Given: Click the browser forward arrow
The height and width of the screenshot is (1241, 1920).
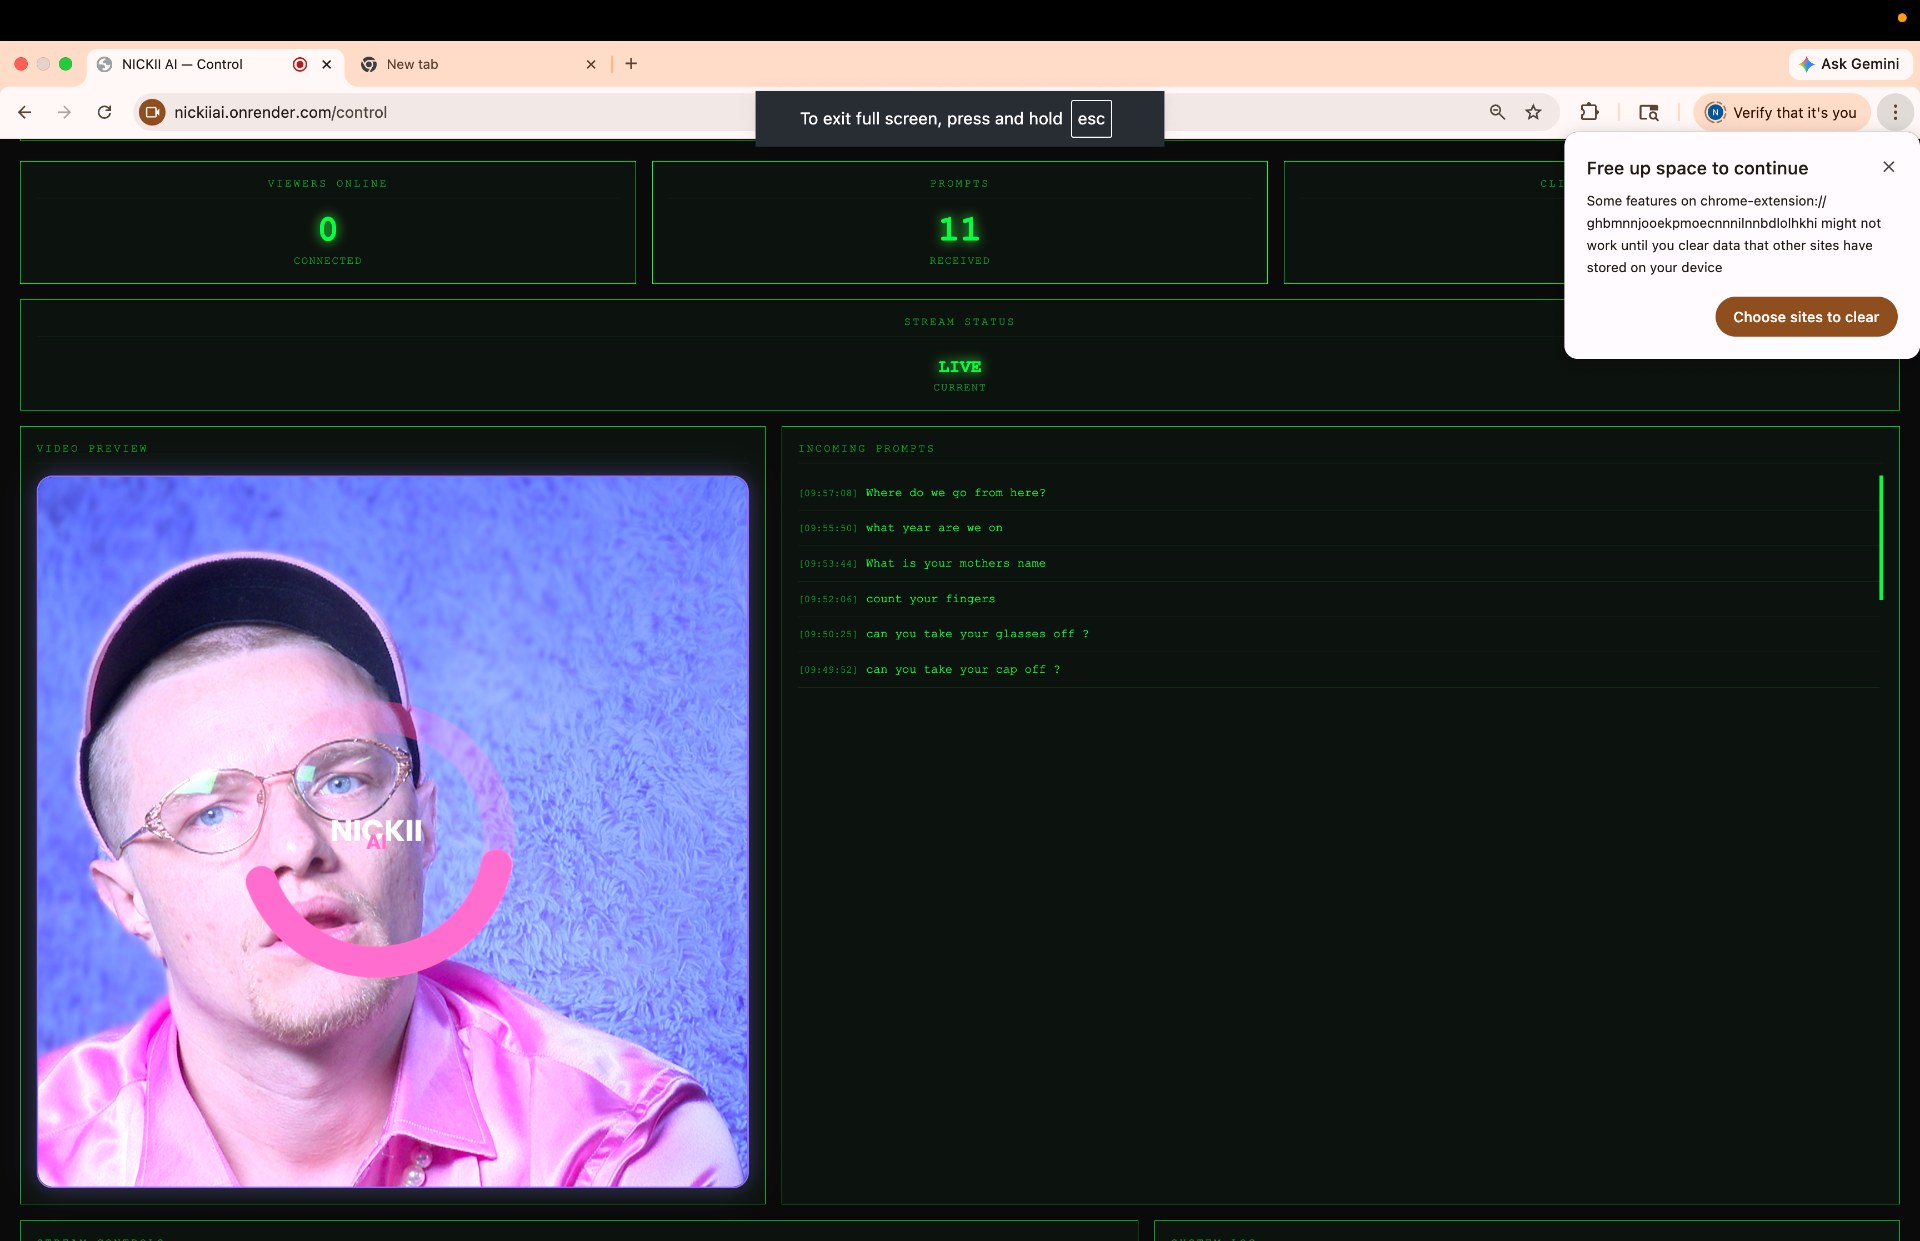Looking at the screenshot, I should tap(64, 112).
